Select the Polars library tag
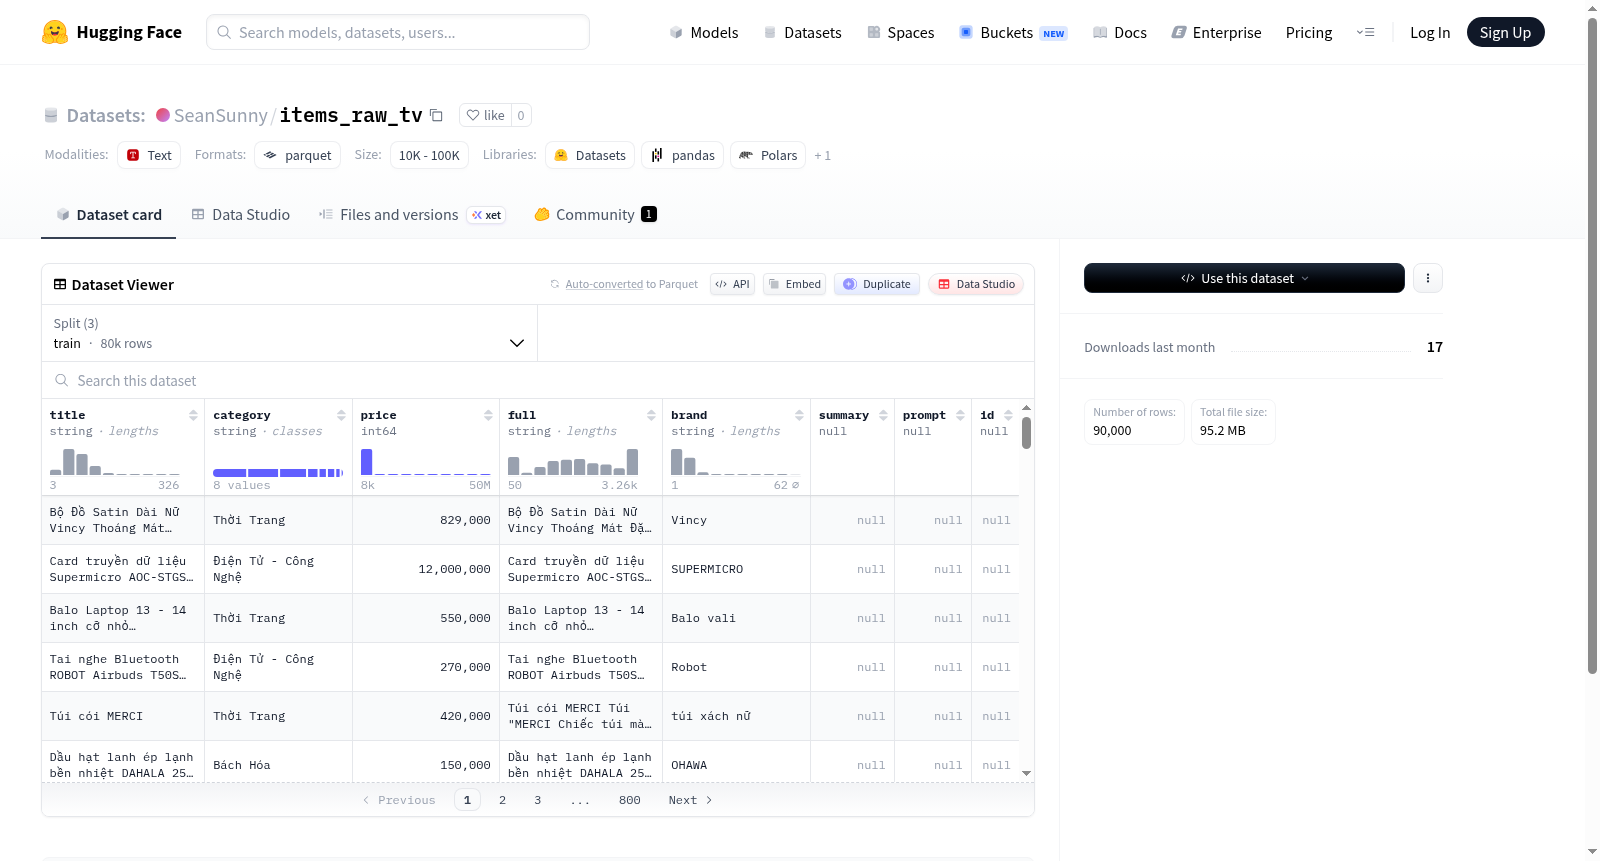The height and width of the screenshot is (861, 1600). [x=768, y=155]
